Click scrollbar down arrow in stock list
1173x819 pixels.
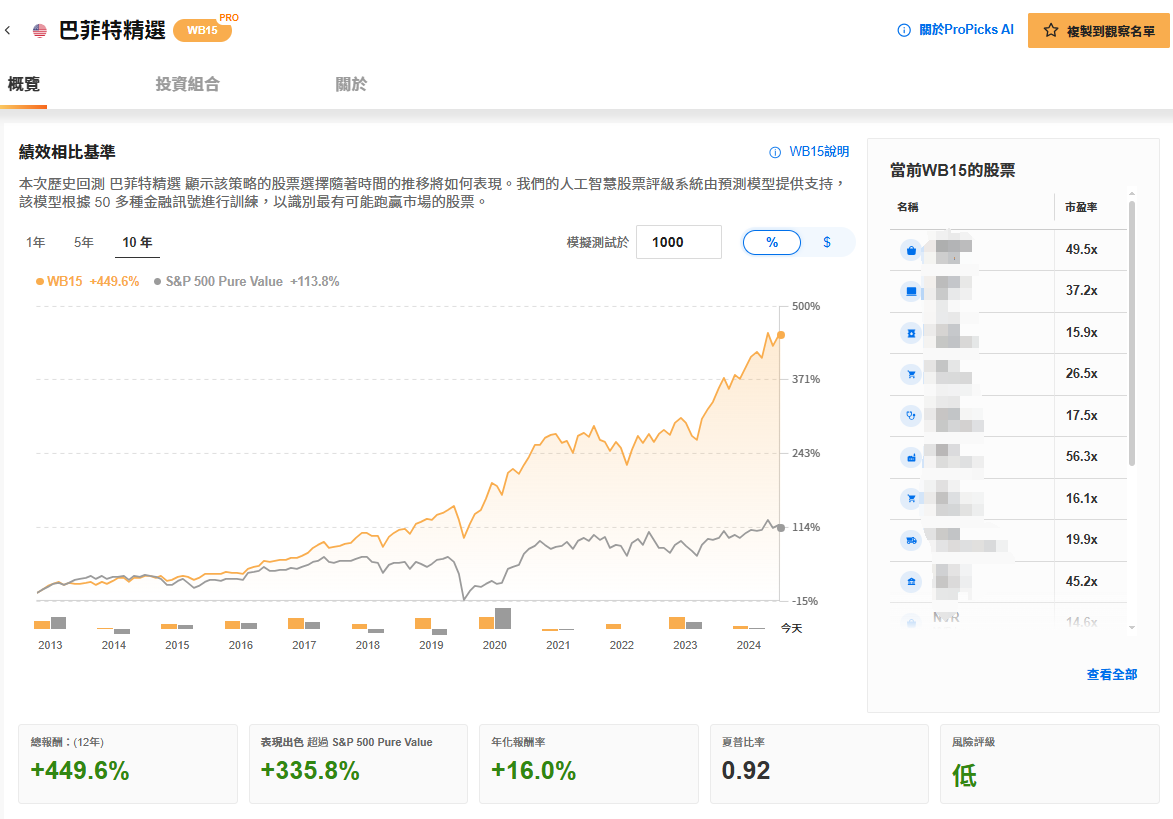(1132, 628)
